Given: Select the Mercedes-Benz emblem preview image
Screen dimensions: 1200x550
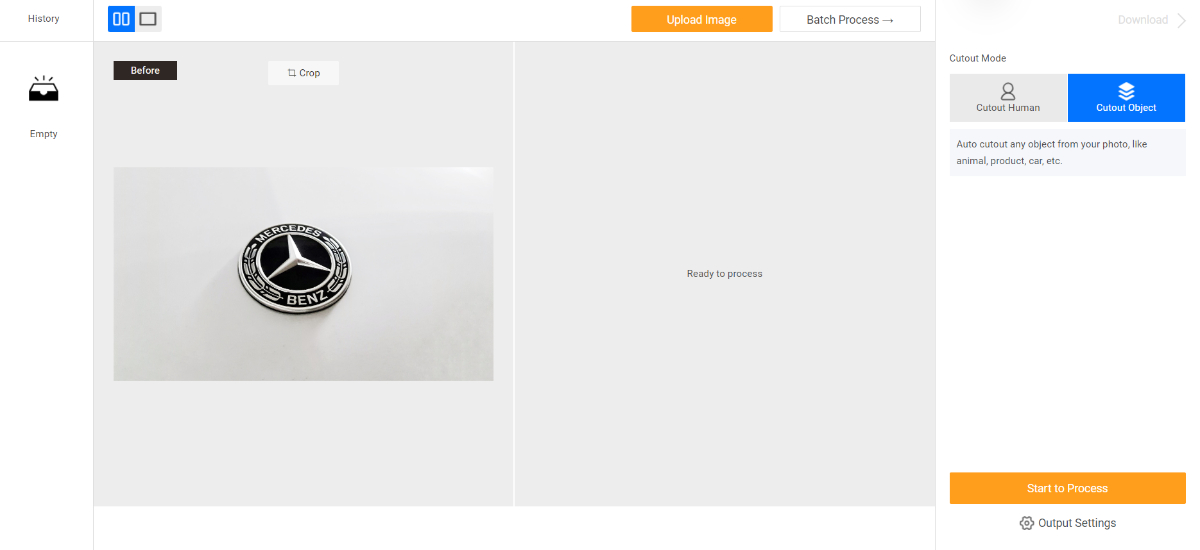Looking at the screenshot, I should [303, 274].
